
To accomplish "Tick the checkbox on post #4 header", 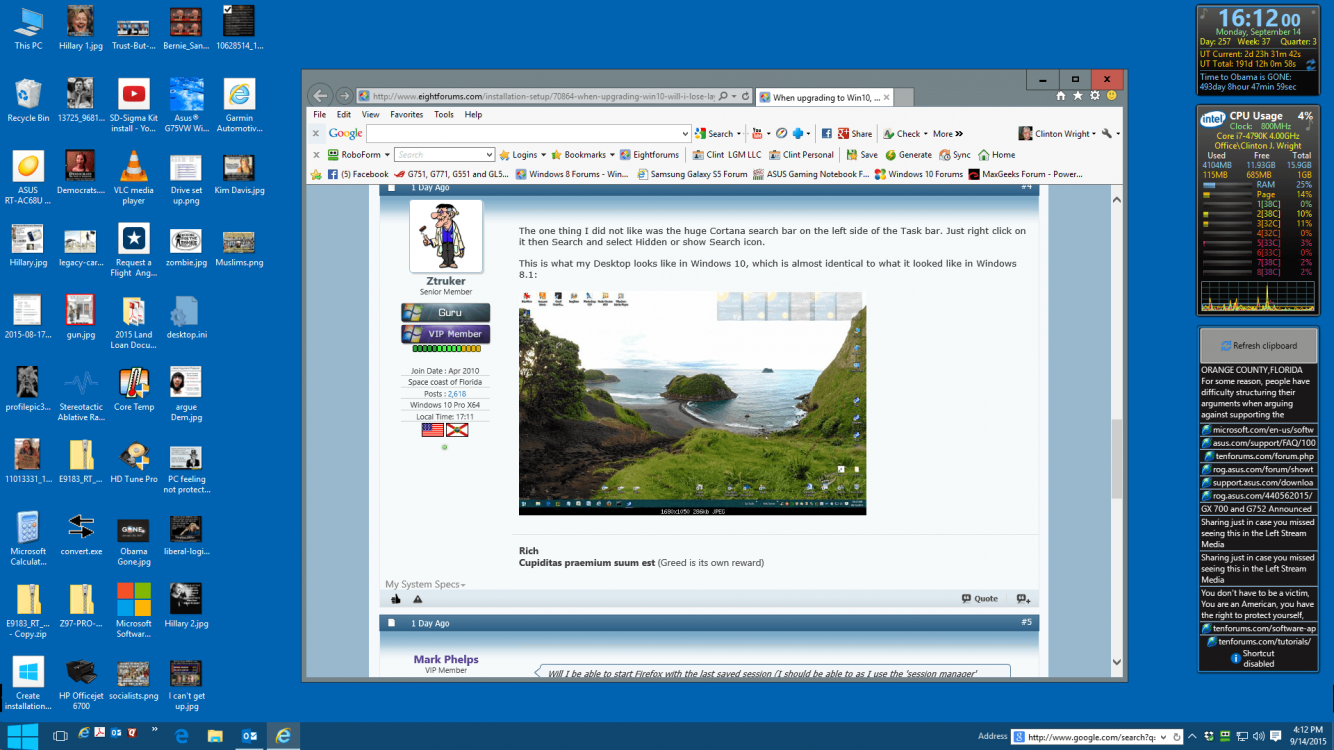I will 392,187.
